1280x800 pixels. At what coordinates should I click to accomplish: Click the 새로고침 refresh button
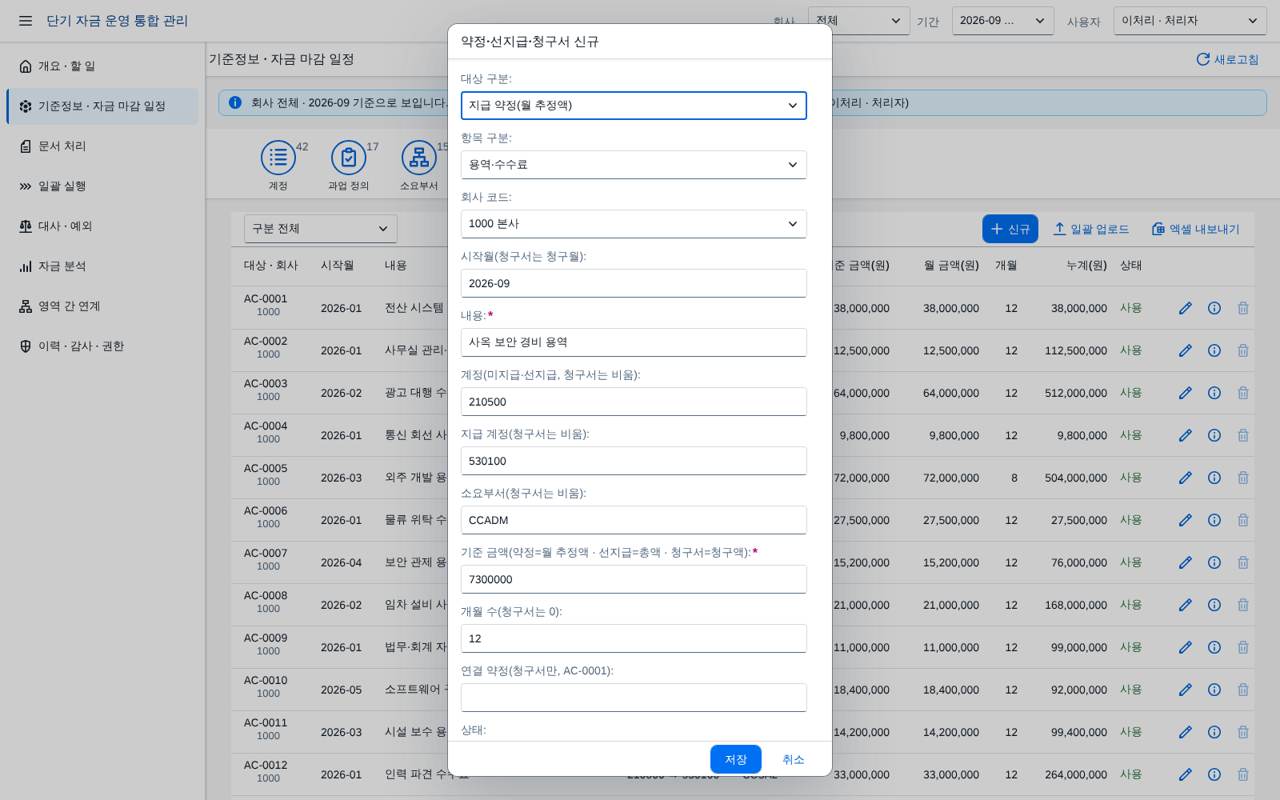pyautogui.click(x=1228, y=60)
